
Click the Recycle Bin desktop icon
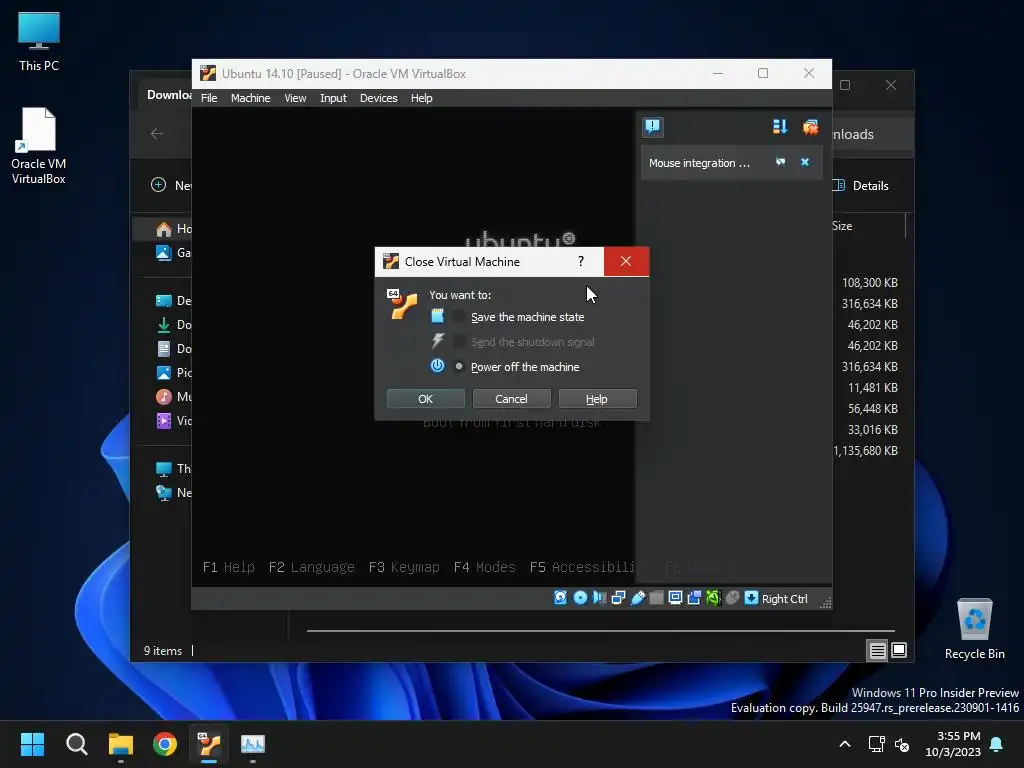pos(974,630)
